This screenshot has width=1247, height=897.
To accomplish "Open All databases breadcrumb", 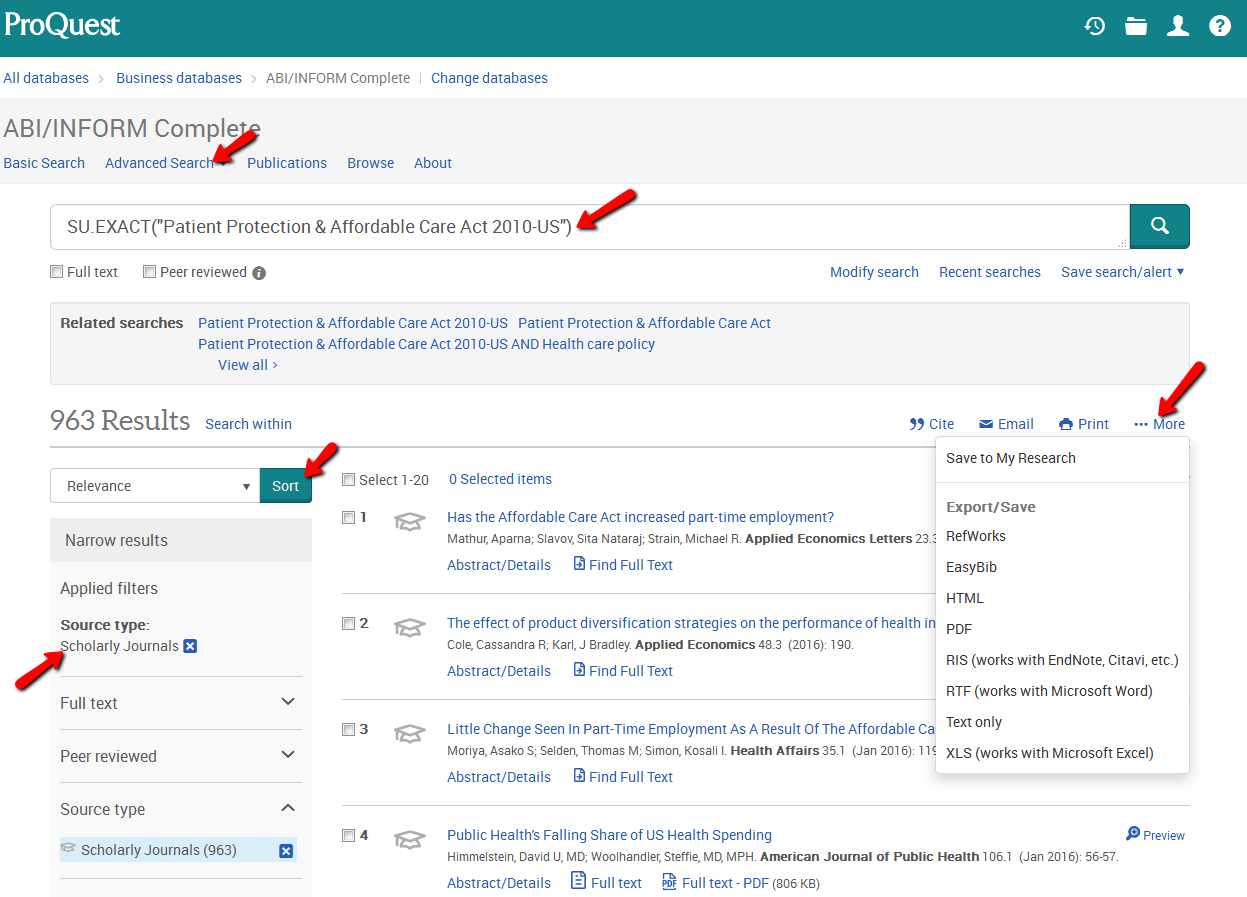I will point(46,78).
